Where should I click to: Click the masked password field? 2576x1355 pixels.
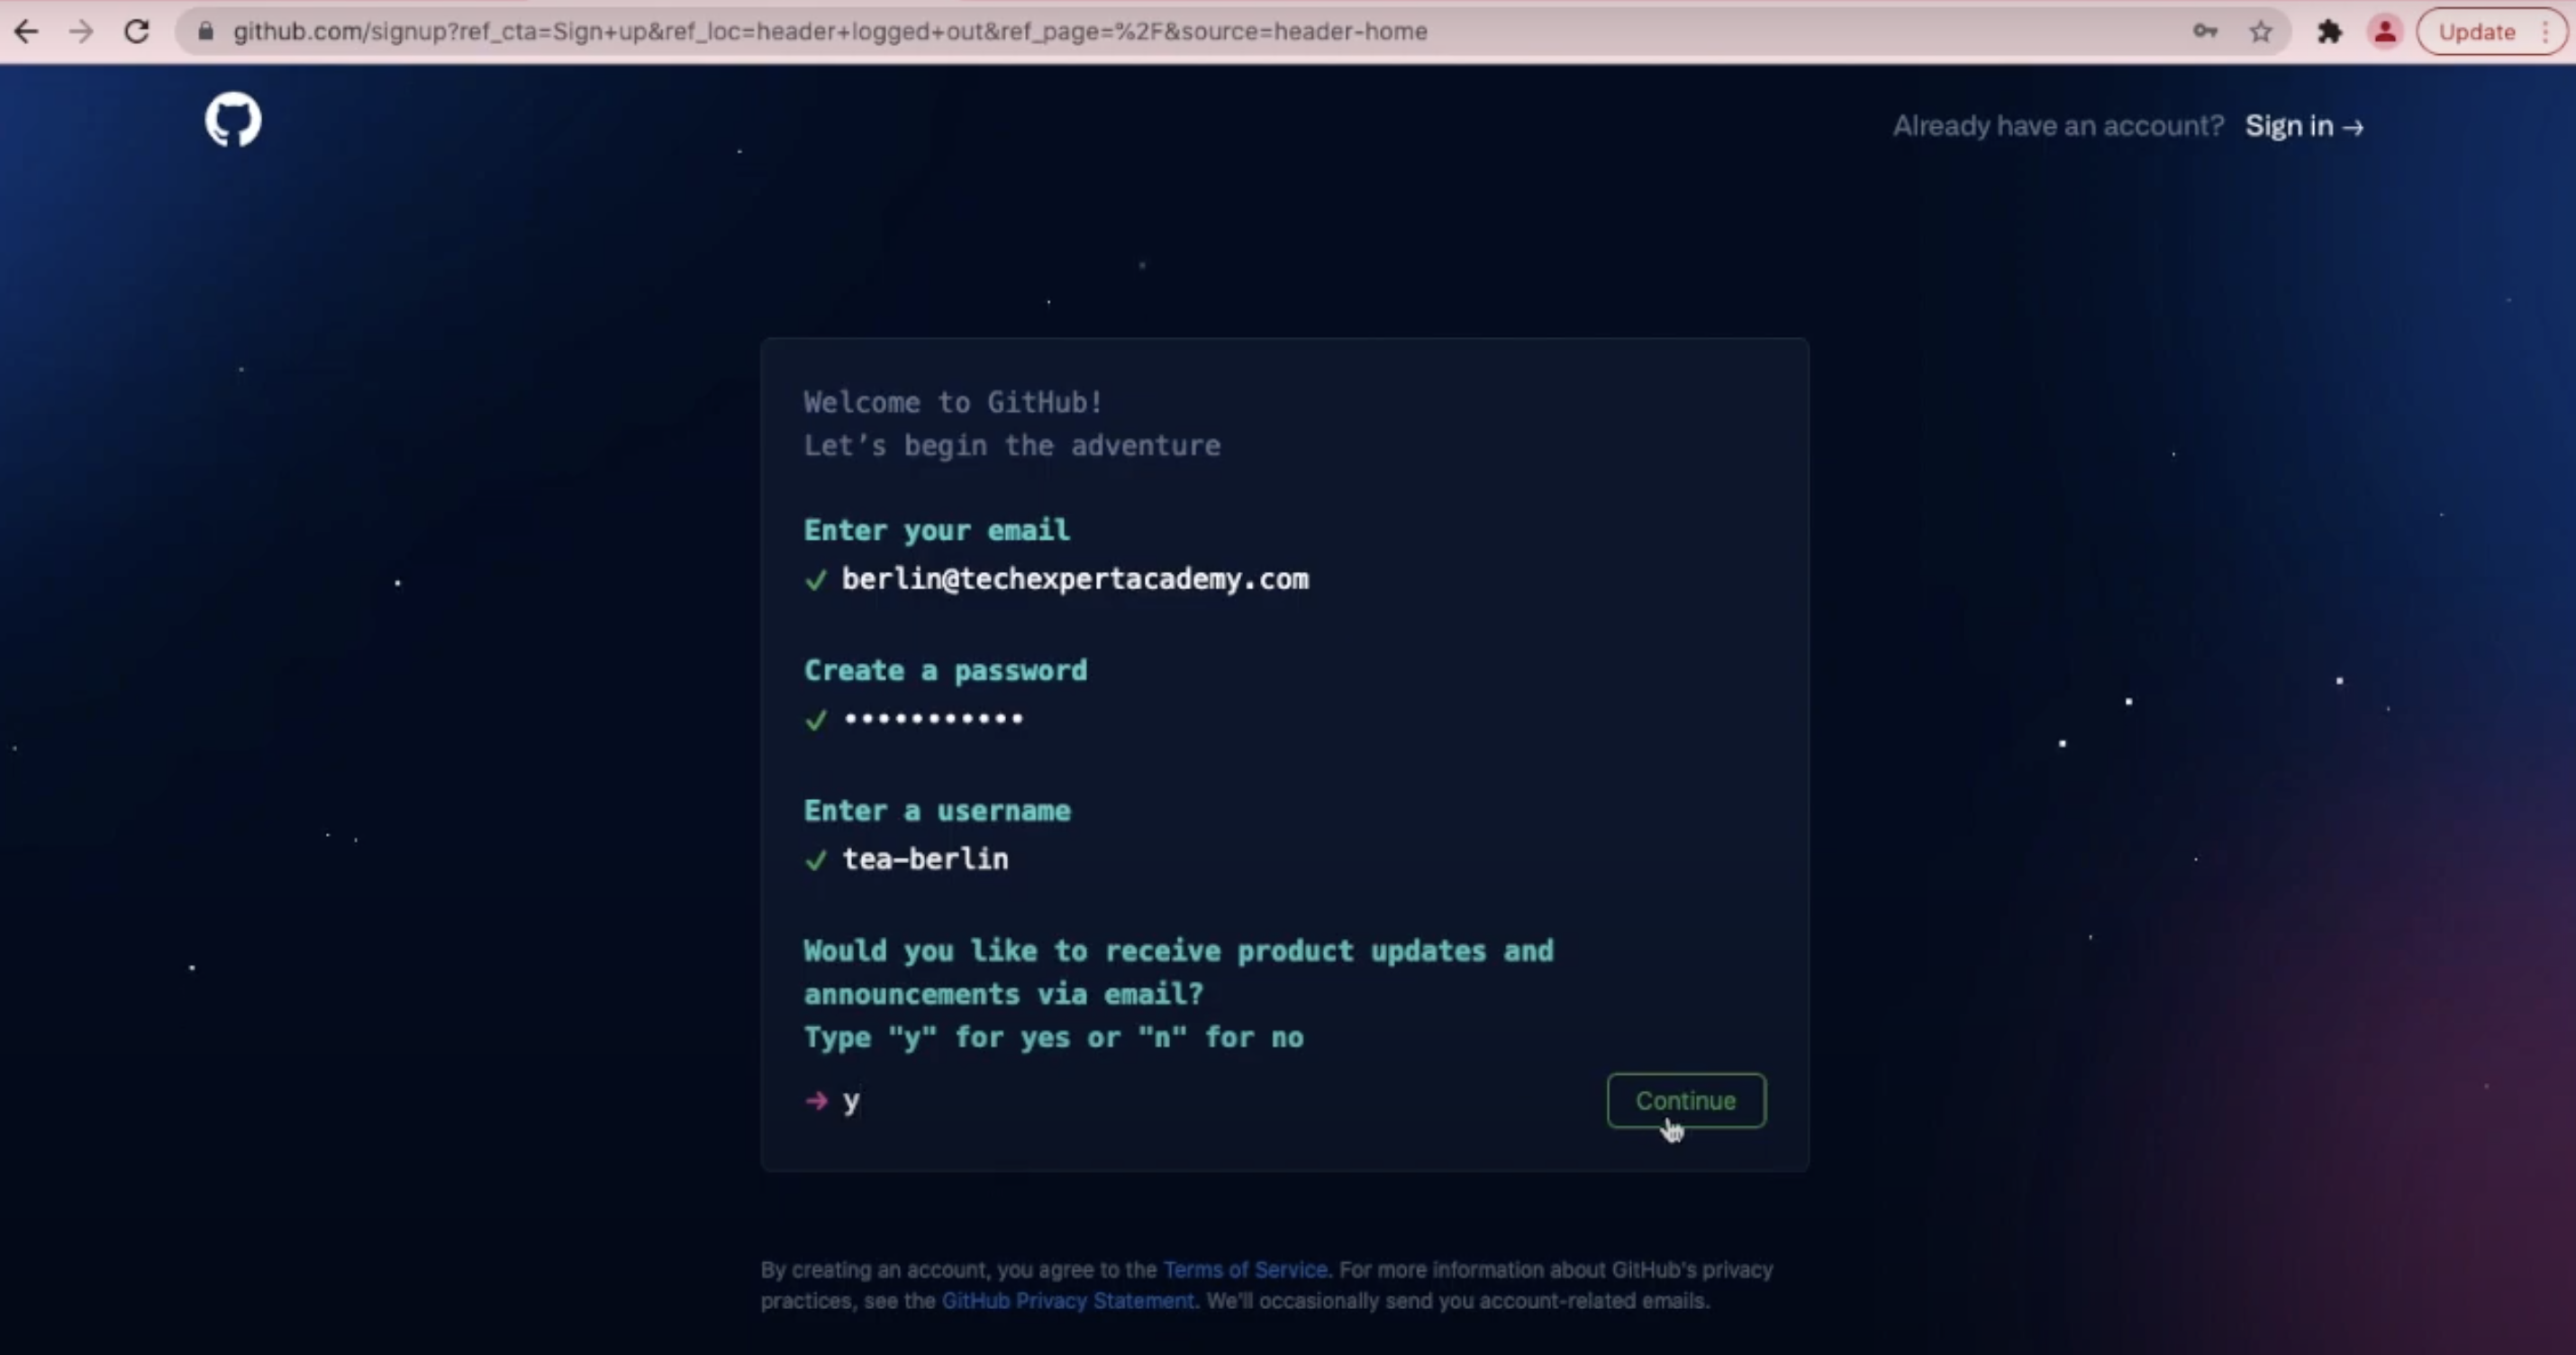933,718
